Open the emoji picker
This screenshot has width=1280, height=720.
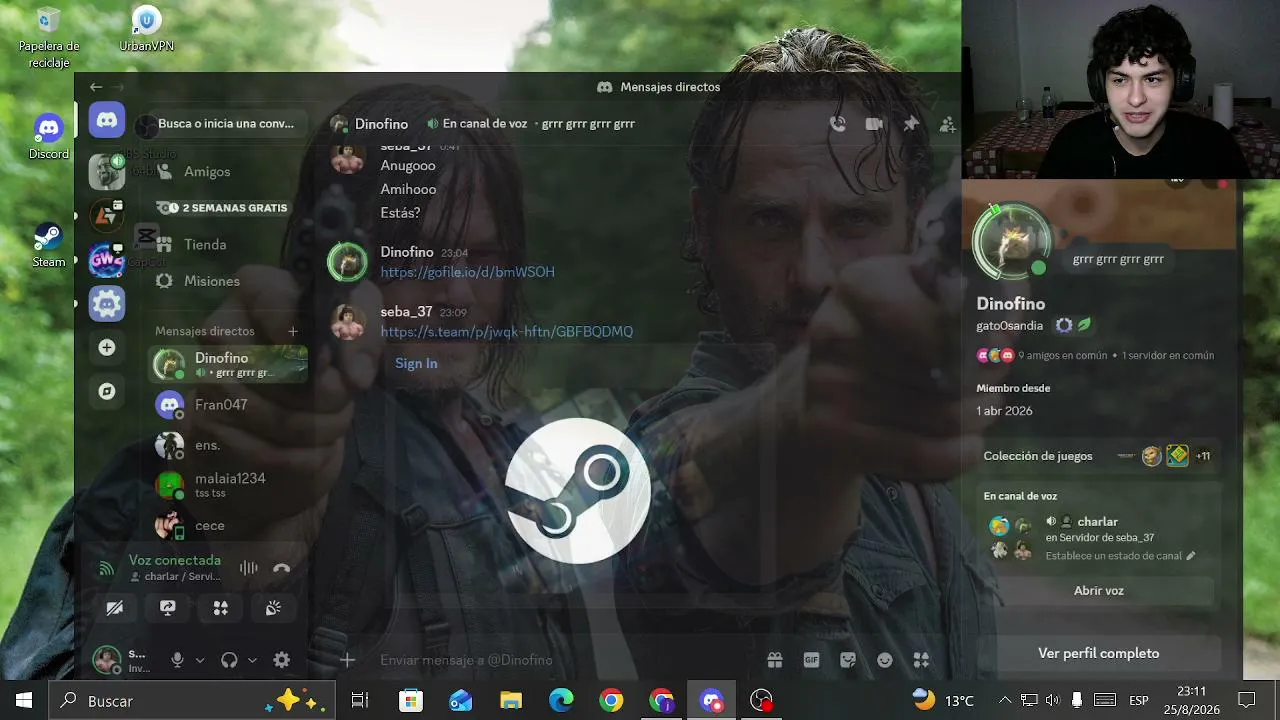click(885, 660)
